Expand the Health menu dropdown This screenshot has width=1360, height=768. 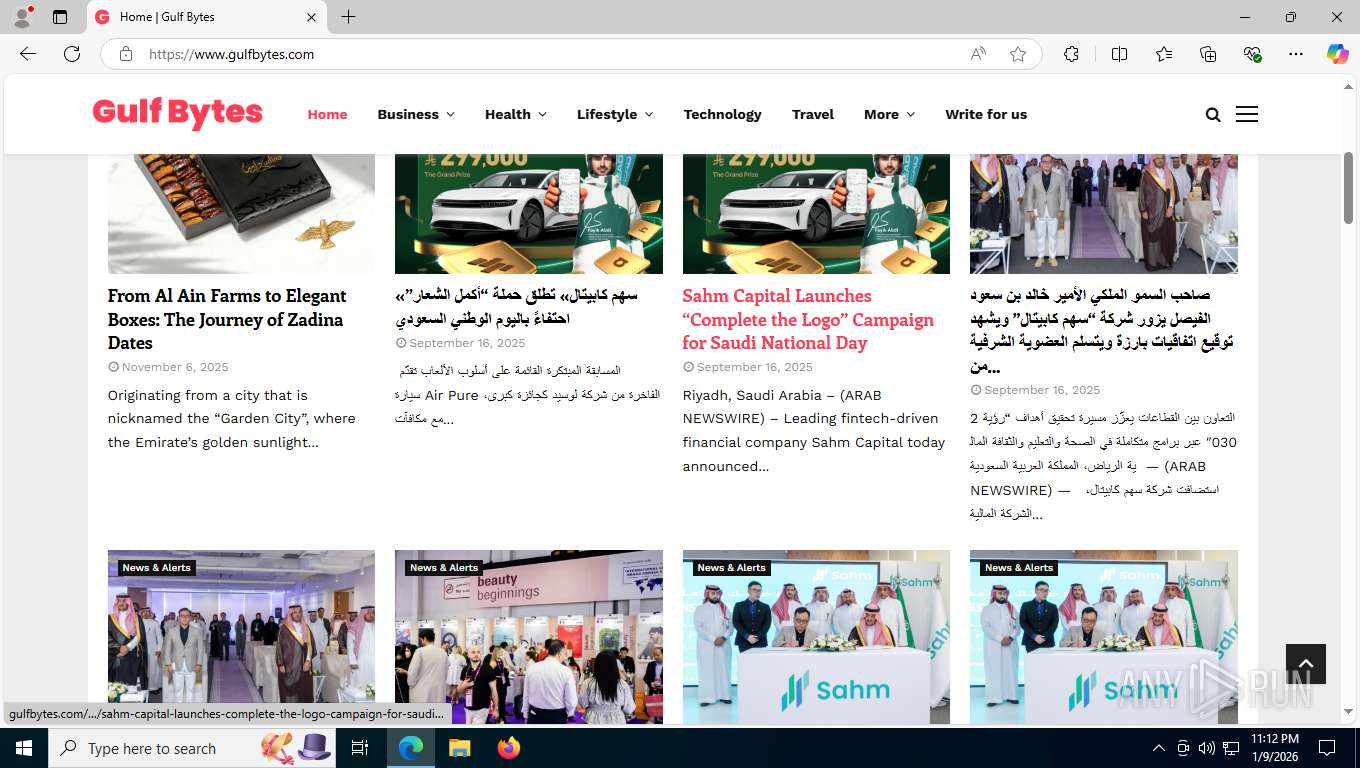pyautogui.click(x=516, y=114)
